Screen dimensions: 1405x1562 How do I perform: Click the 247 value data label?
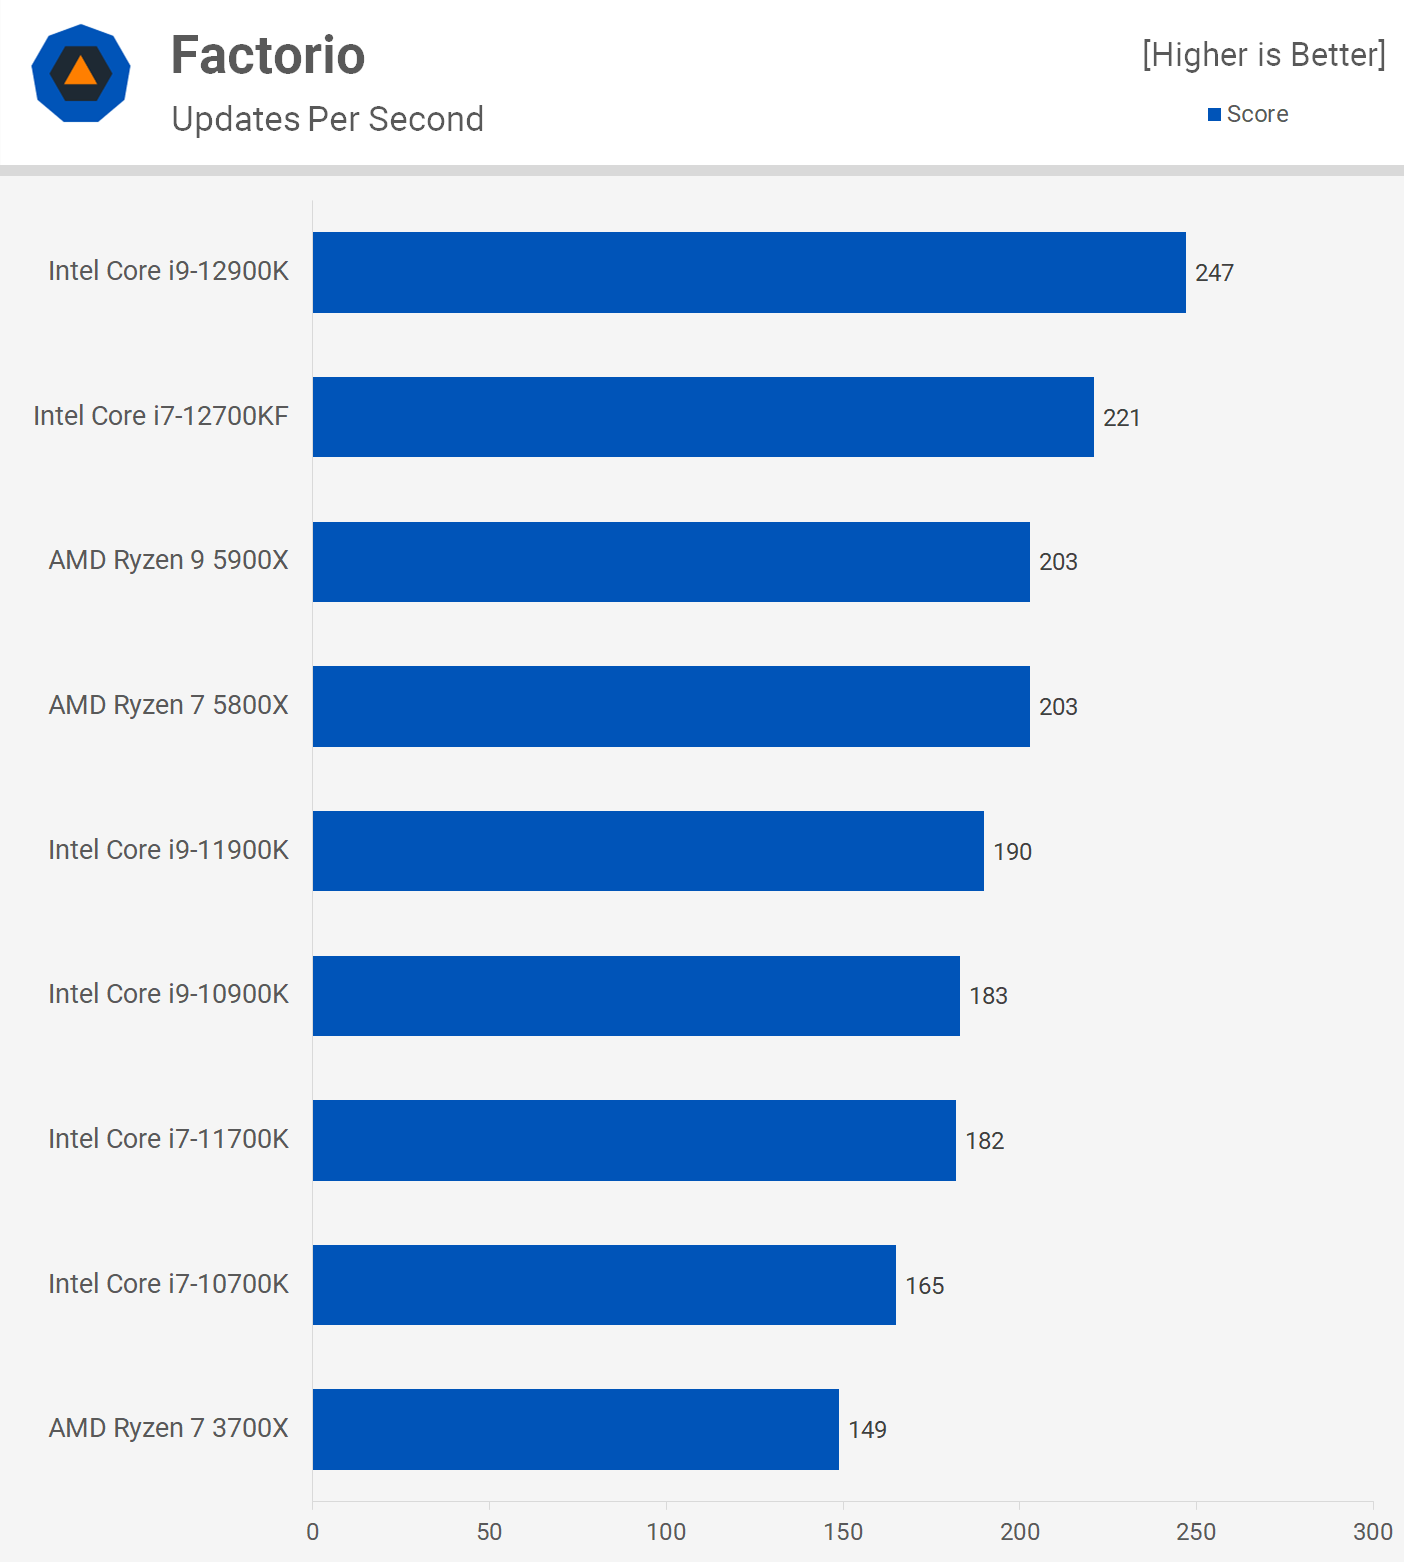(x=1214, y=273)
